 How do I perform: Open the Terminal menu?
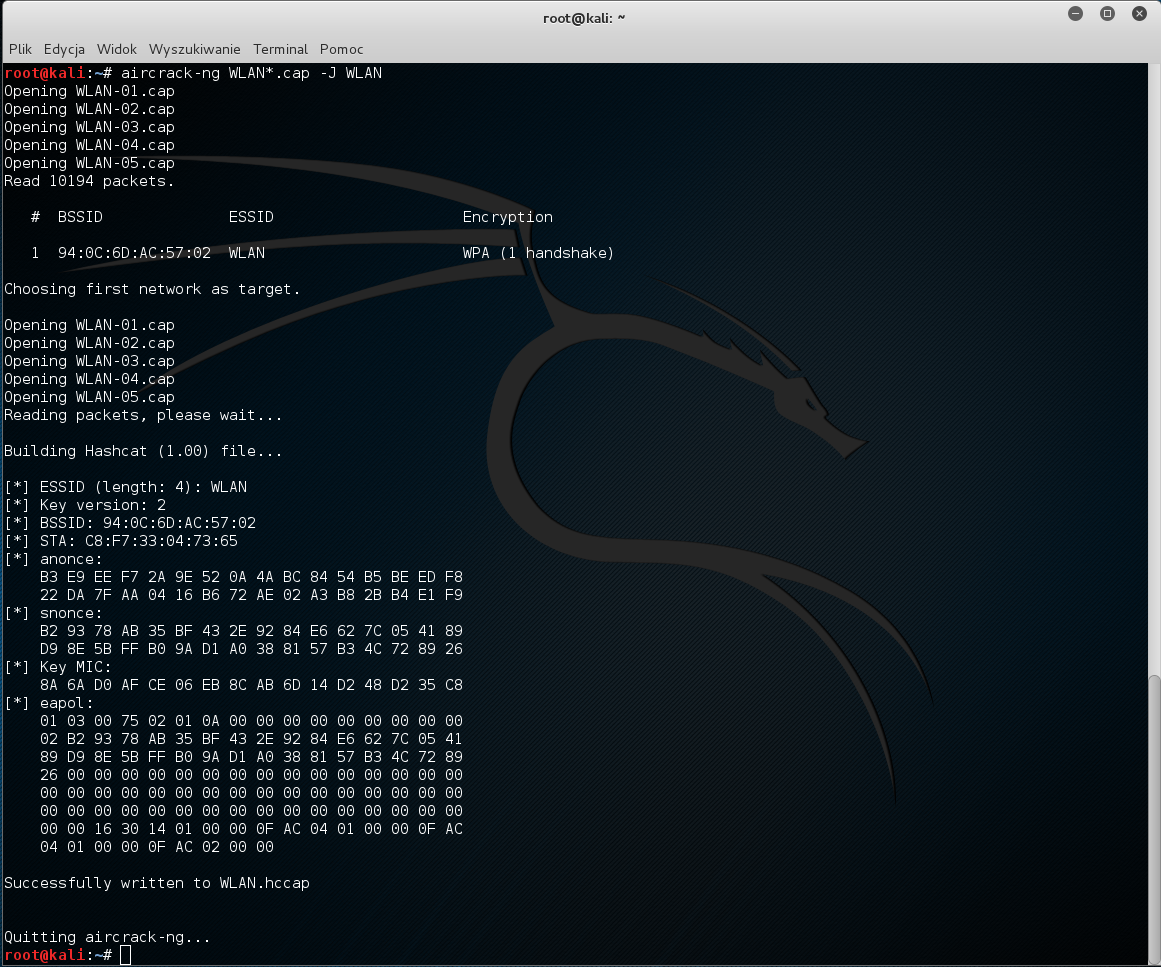tap(280, 50)
